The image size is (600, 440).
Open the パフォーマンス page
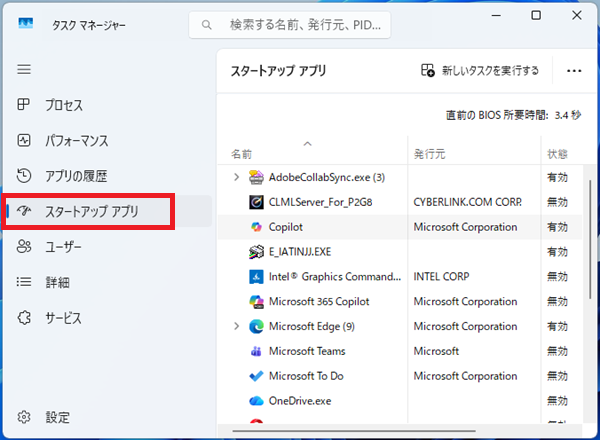click(x=76, y=141)
